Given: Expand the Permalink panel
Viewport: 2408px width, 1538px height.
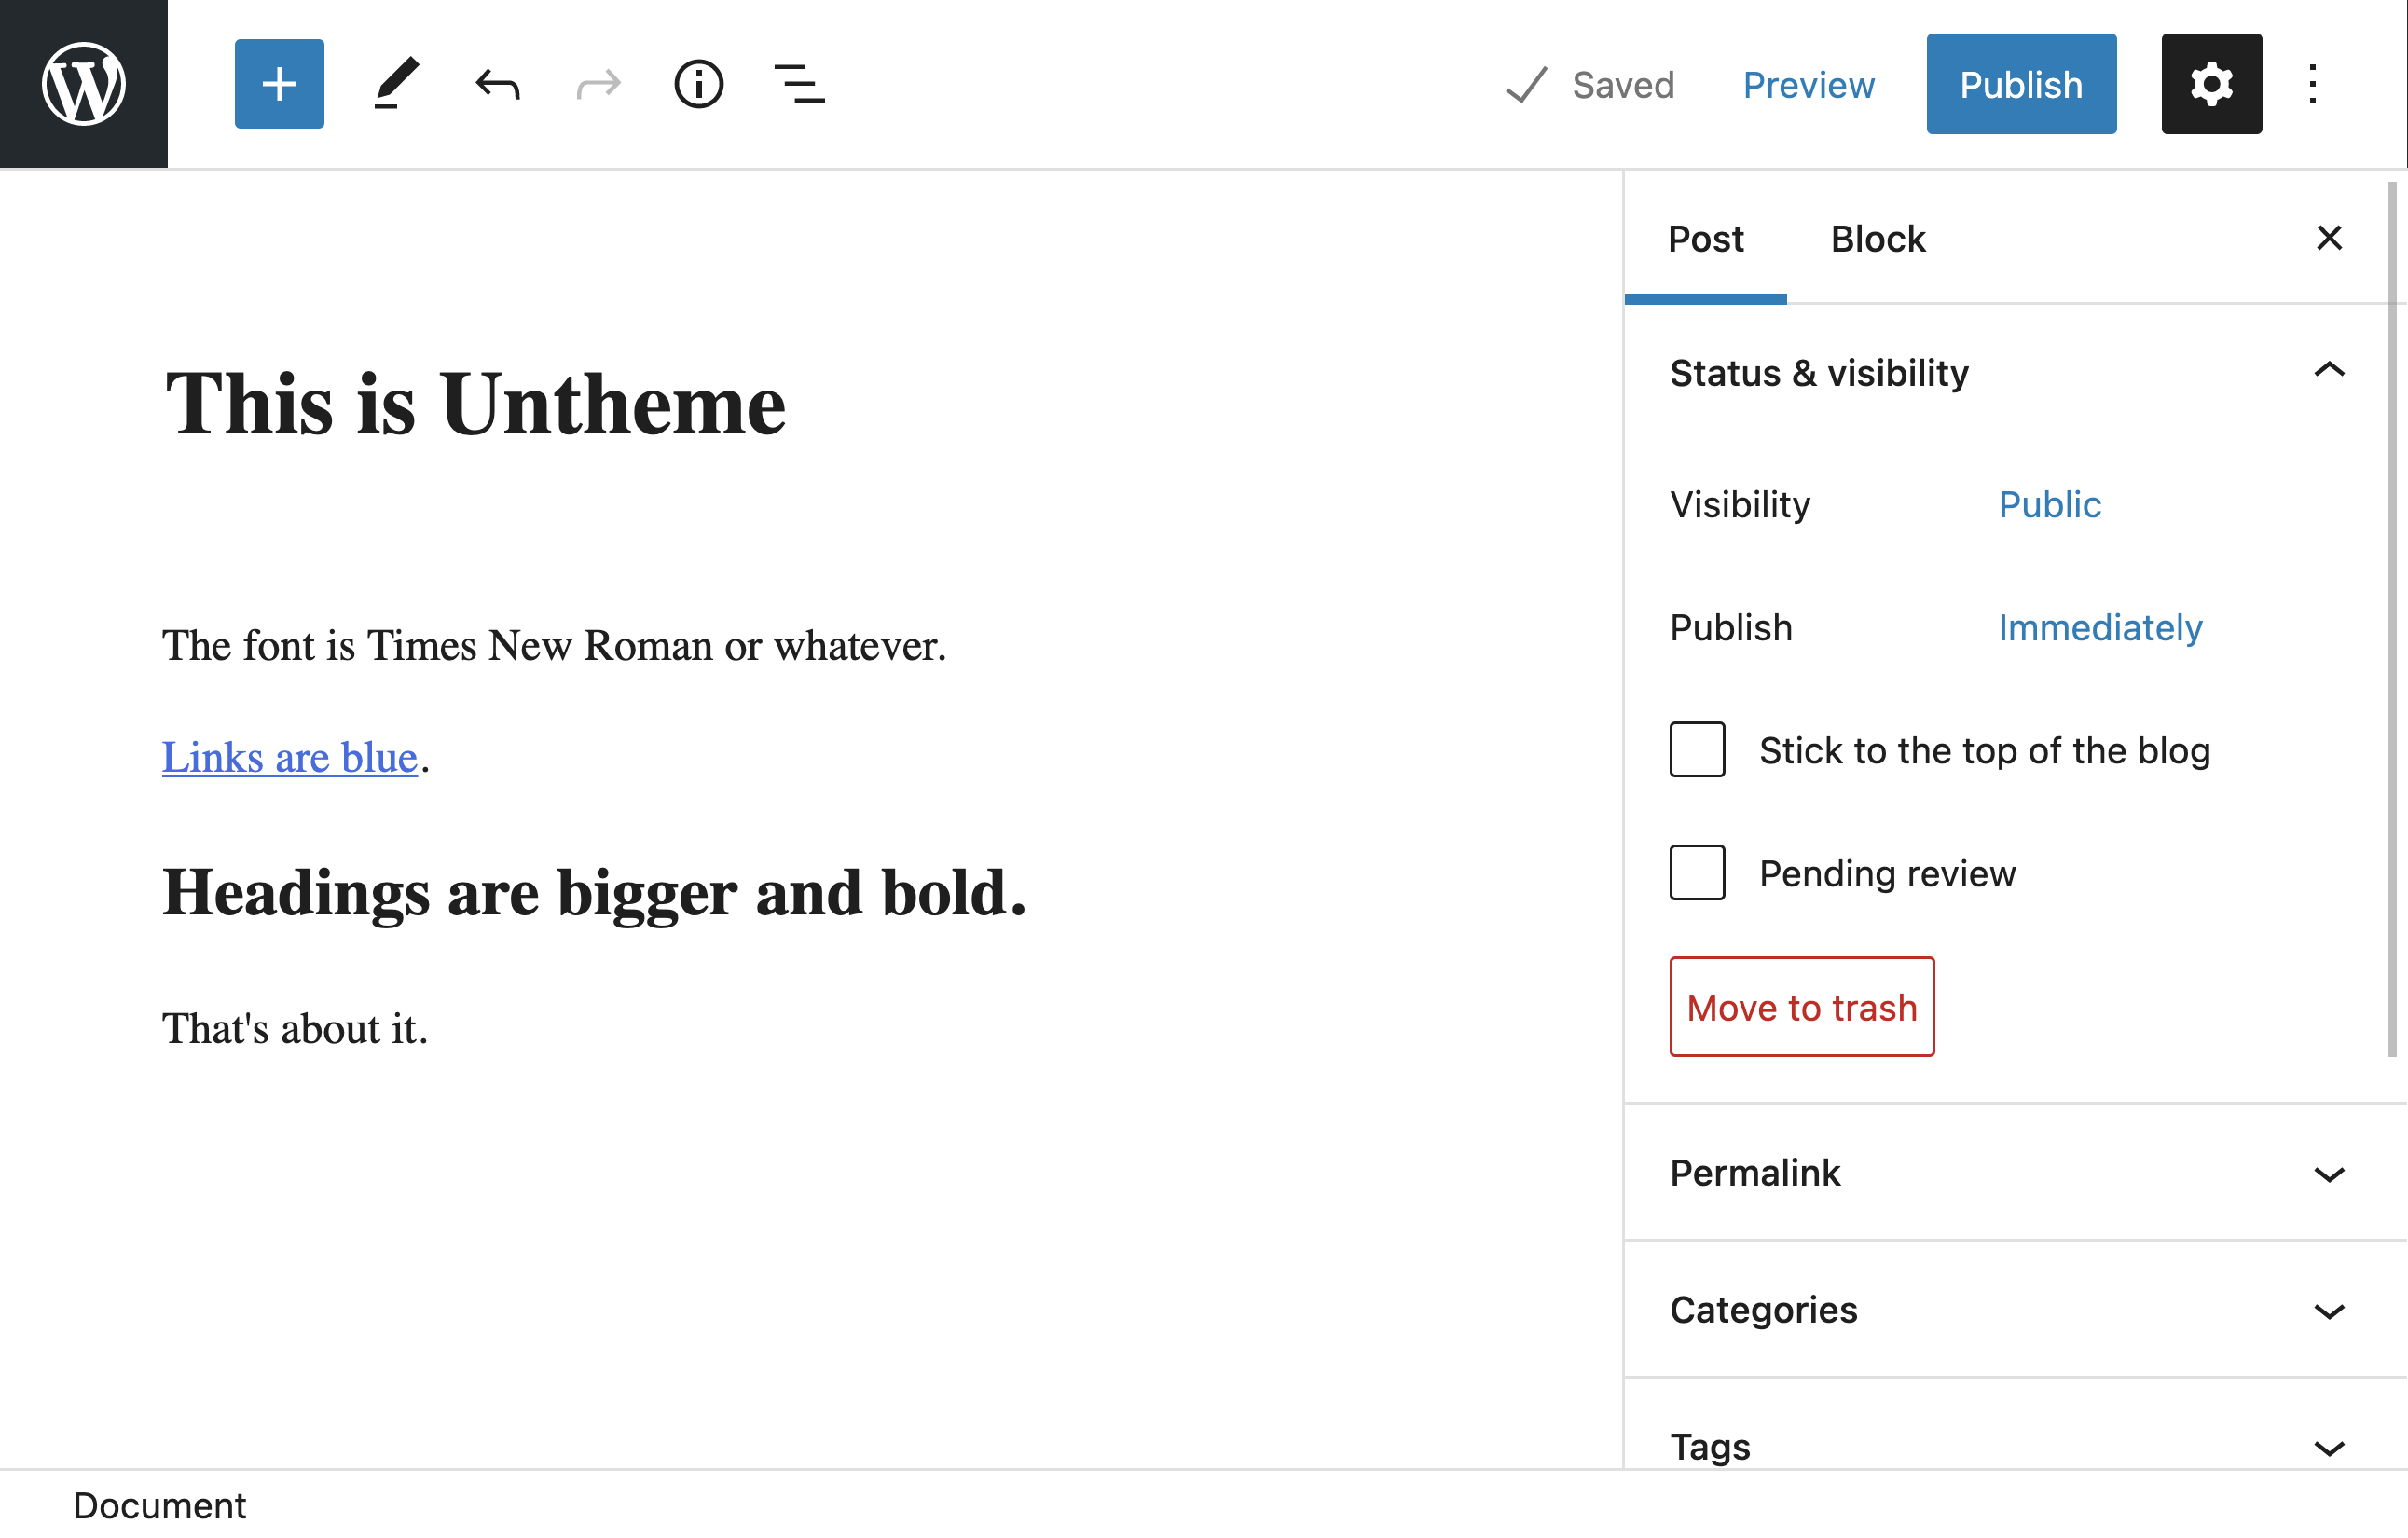Looking at the screenshot, I should [x=2329, y=1174].
